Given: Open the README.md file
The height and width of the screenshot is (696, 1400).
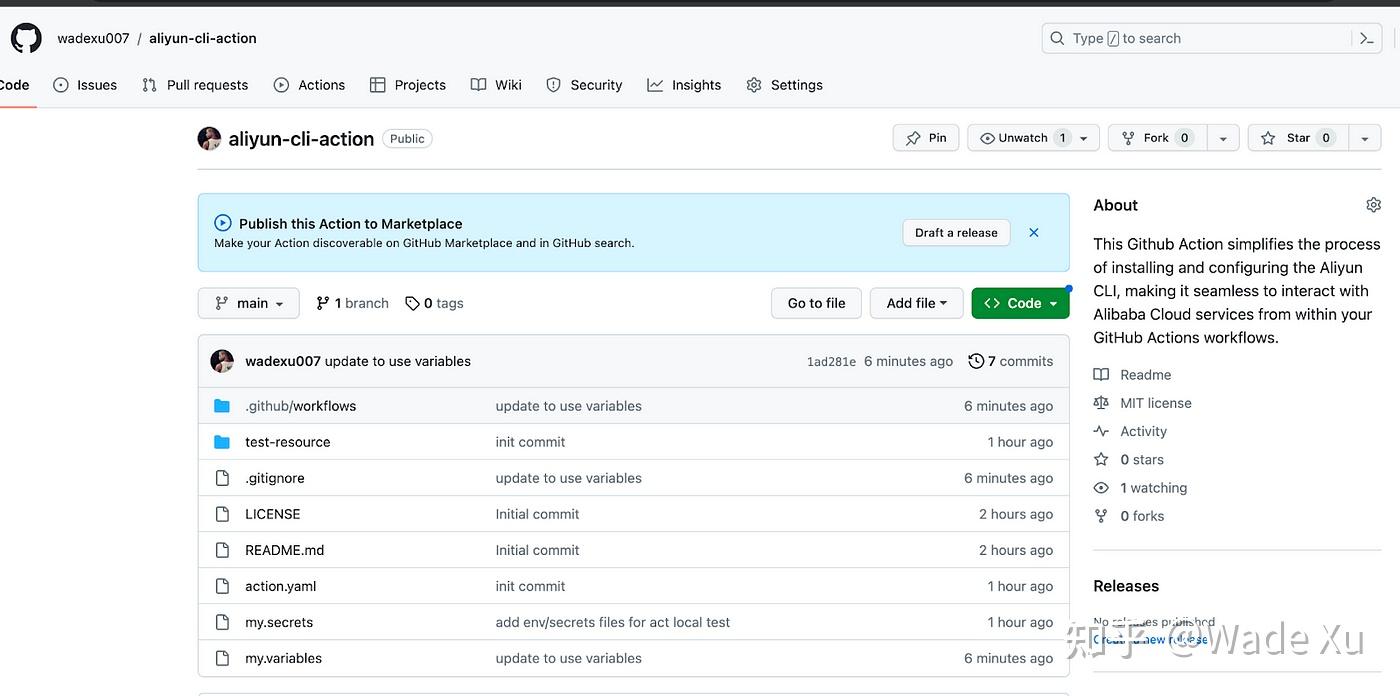Looking at the screenshot, I should [284, 549].
